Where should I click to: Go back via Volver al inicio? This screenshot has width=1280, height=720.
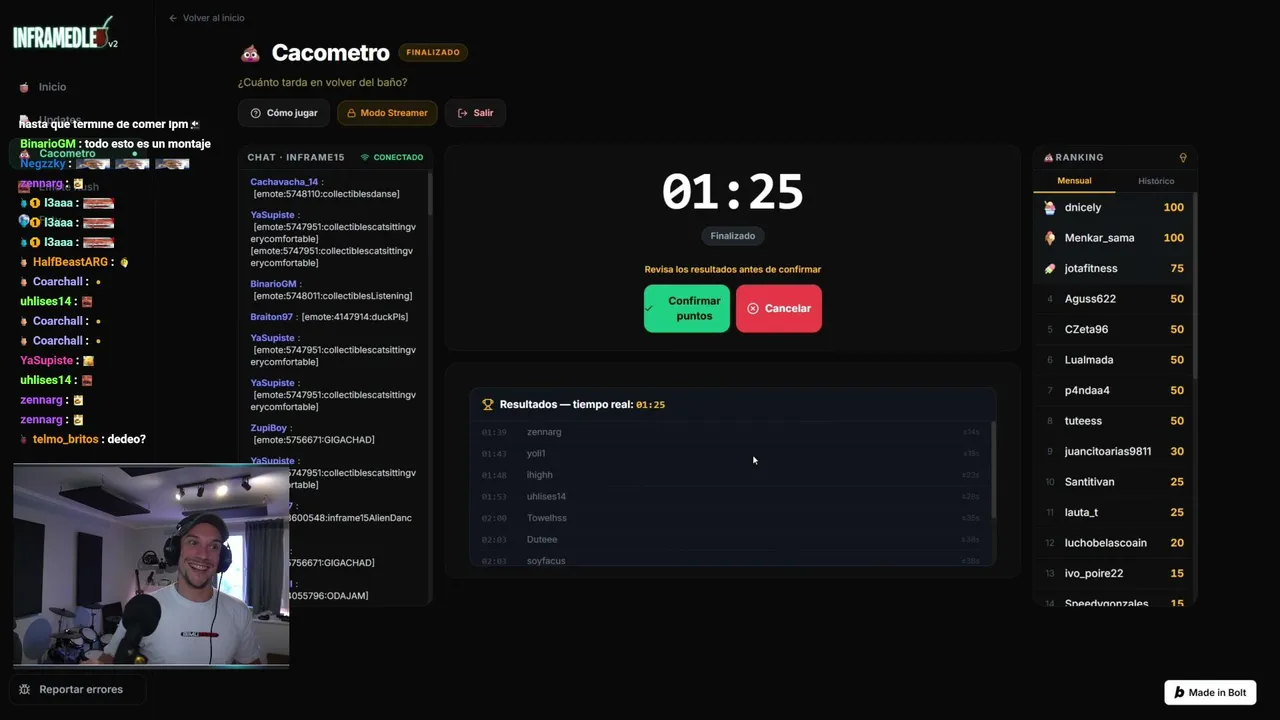[x=207, y=18]
